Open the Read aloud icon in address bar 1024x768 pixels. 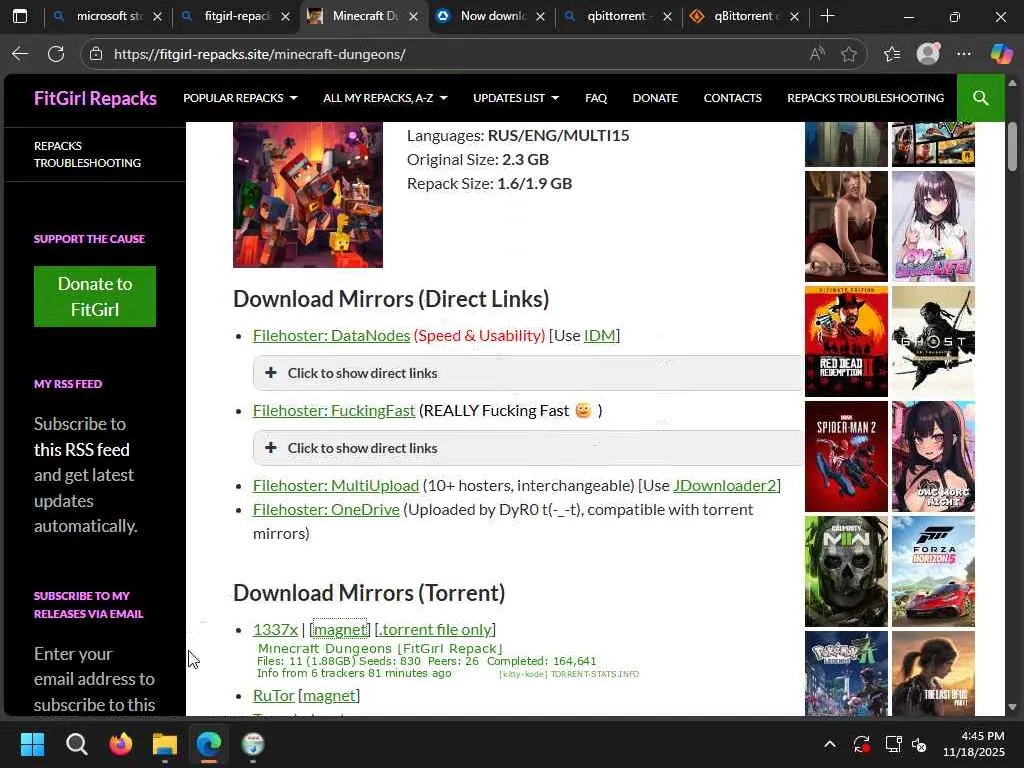pos(816,54)
